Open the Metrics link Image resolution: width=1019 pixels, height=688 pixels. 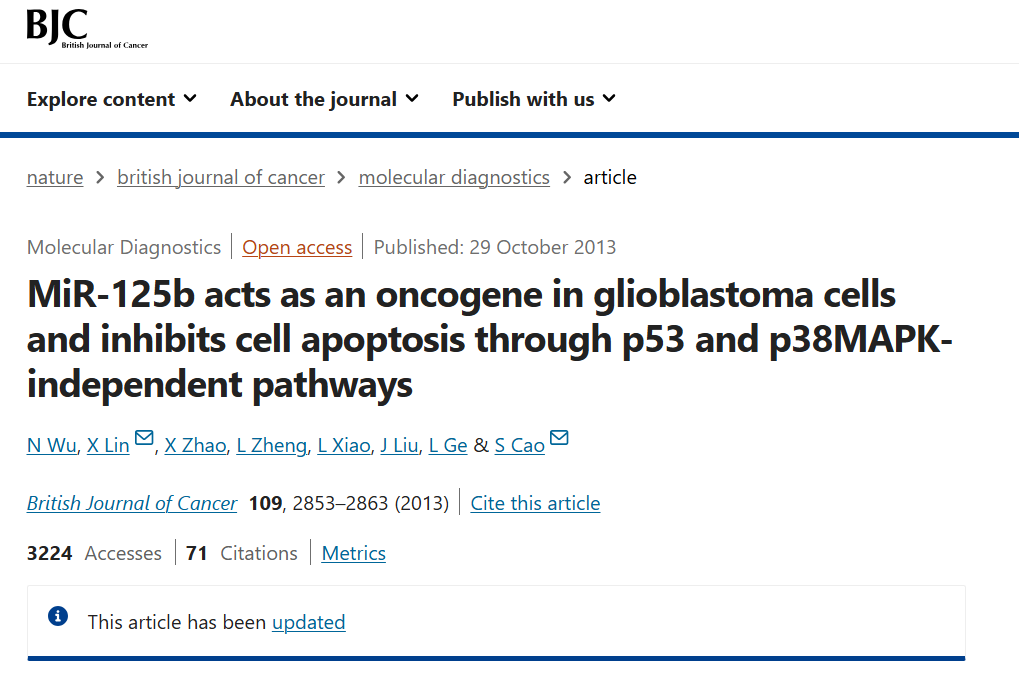click(x=354, y=554)
